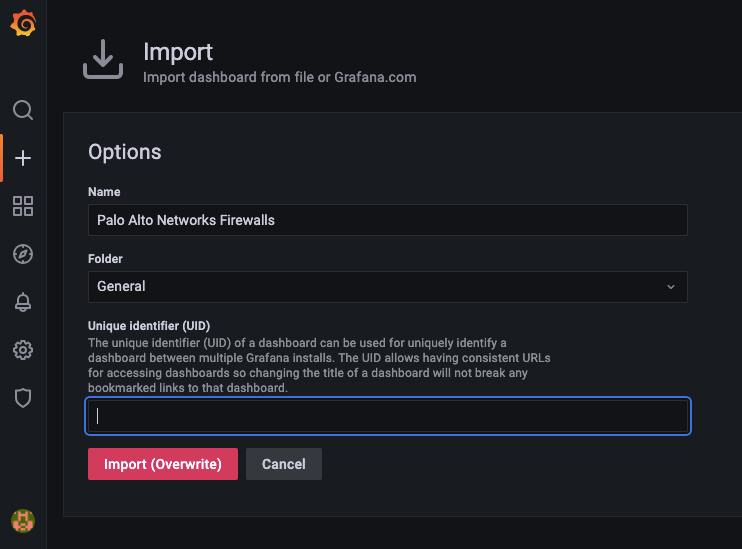The width and height of the screenshot is (742, 549).
Task: Click the user avatar in sidebar
Action: click(23, 520)
